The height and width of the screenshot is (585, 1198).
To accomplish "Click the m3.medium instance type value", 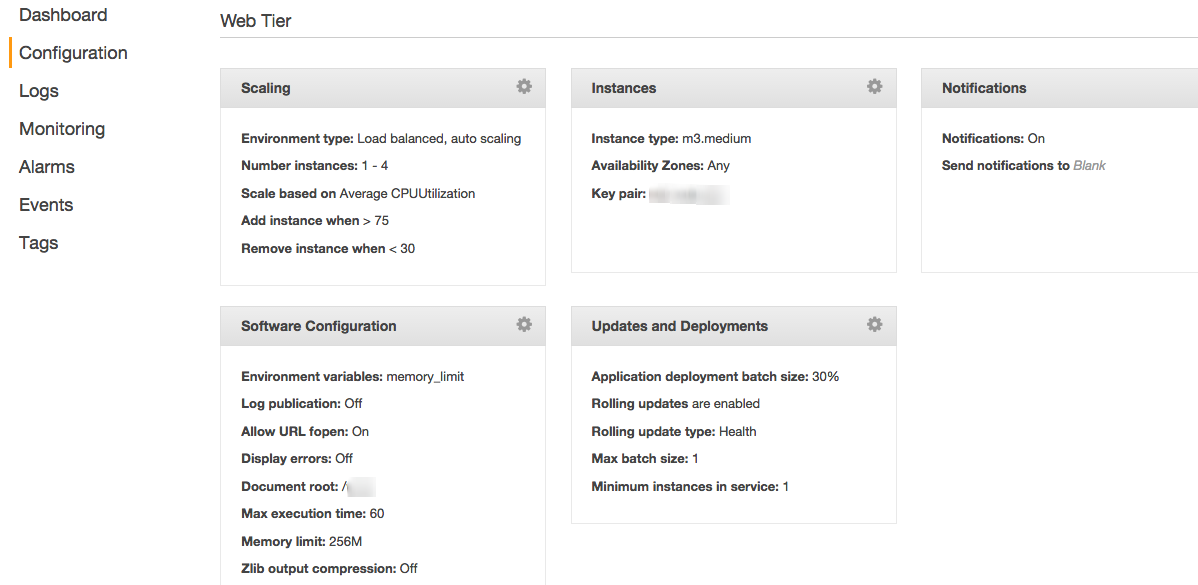I will (717, 139).
